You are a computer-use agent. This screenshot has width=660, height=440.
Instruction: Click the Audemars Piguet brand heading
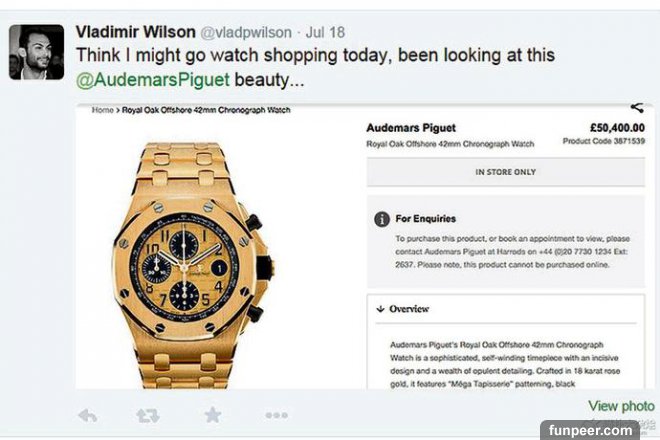pos(411,128)
